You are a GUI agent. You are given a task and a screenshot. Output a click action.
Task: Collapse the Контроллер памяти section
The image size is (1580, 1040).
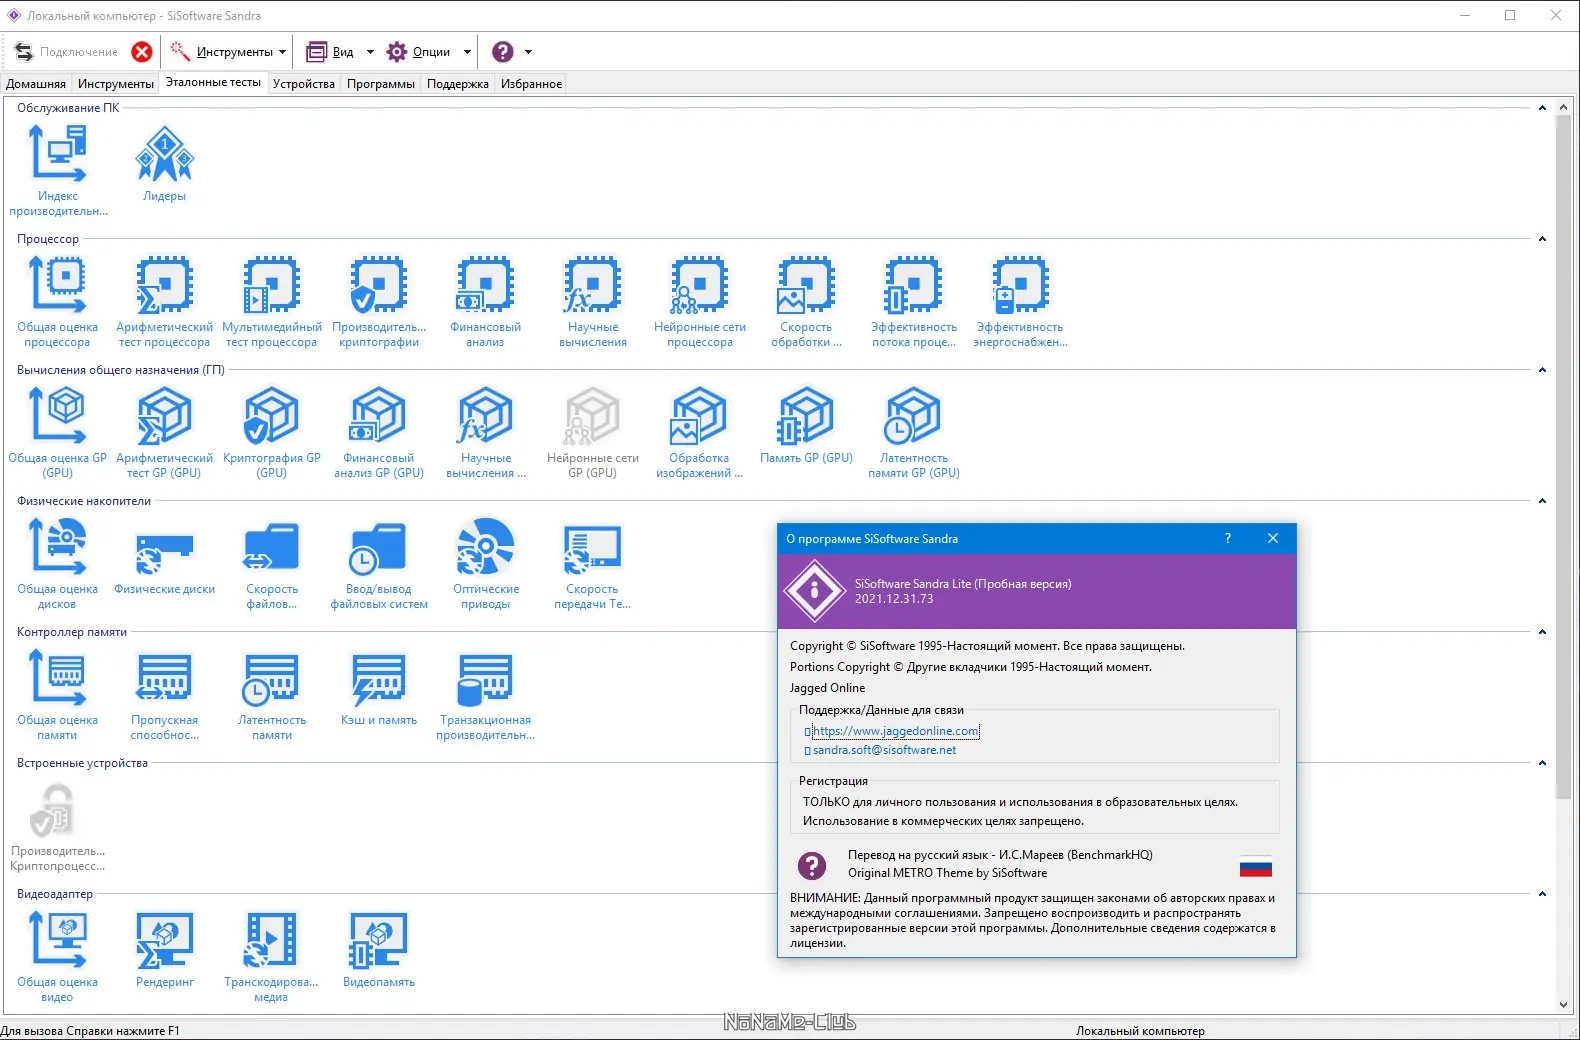click(x=1542, y=632)
